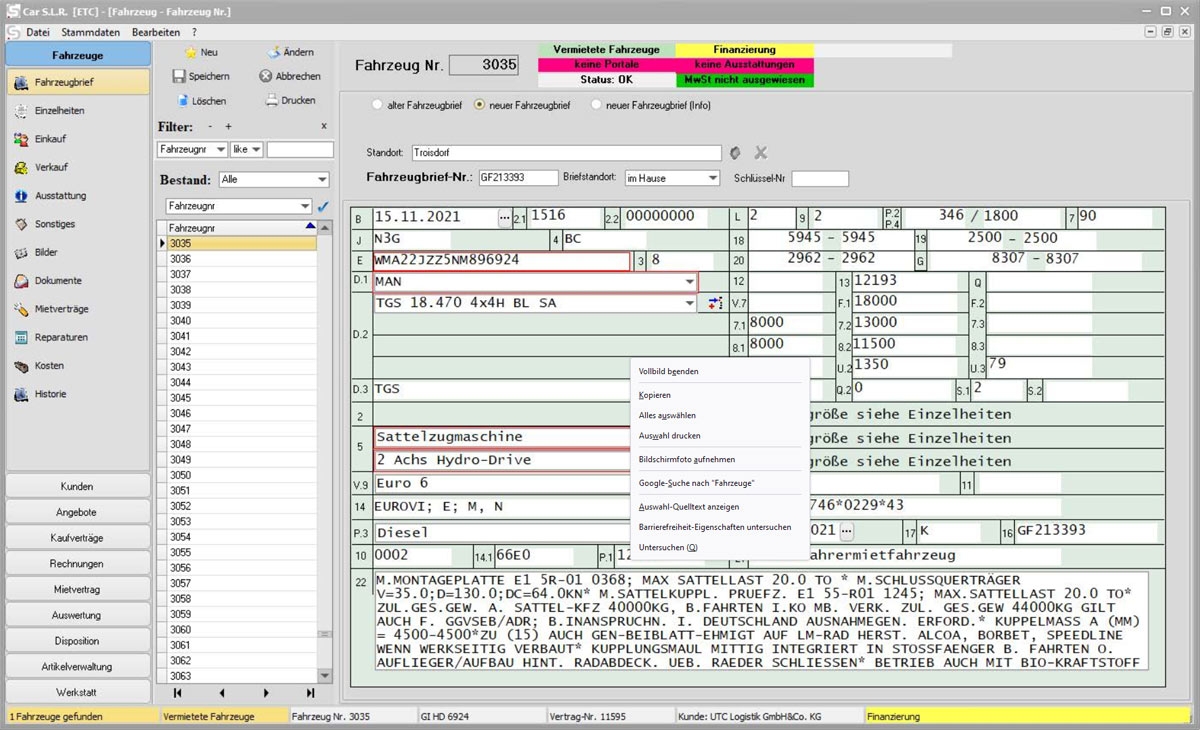Click the Speichern save icon

click(179, 76)
